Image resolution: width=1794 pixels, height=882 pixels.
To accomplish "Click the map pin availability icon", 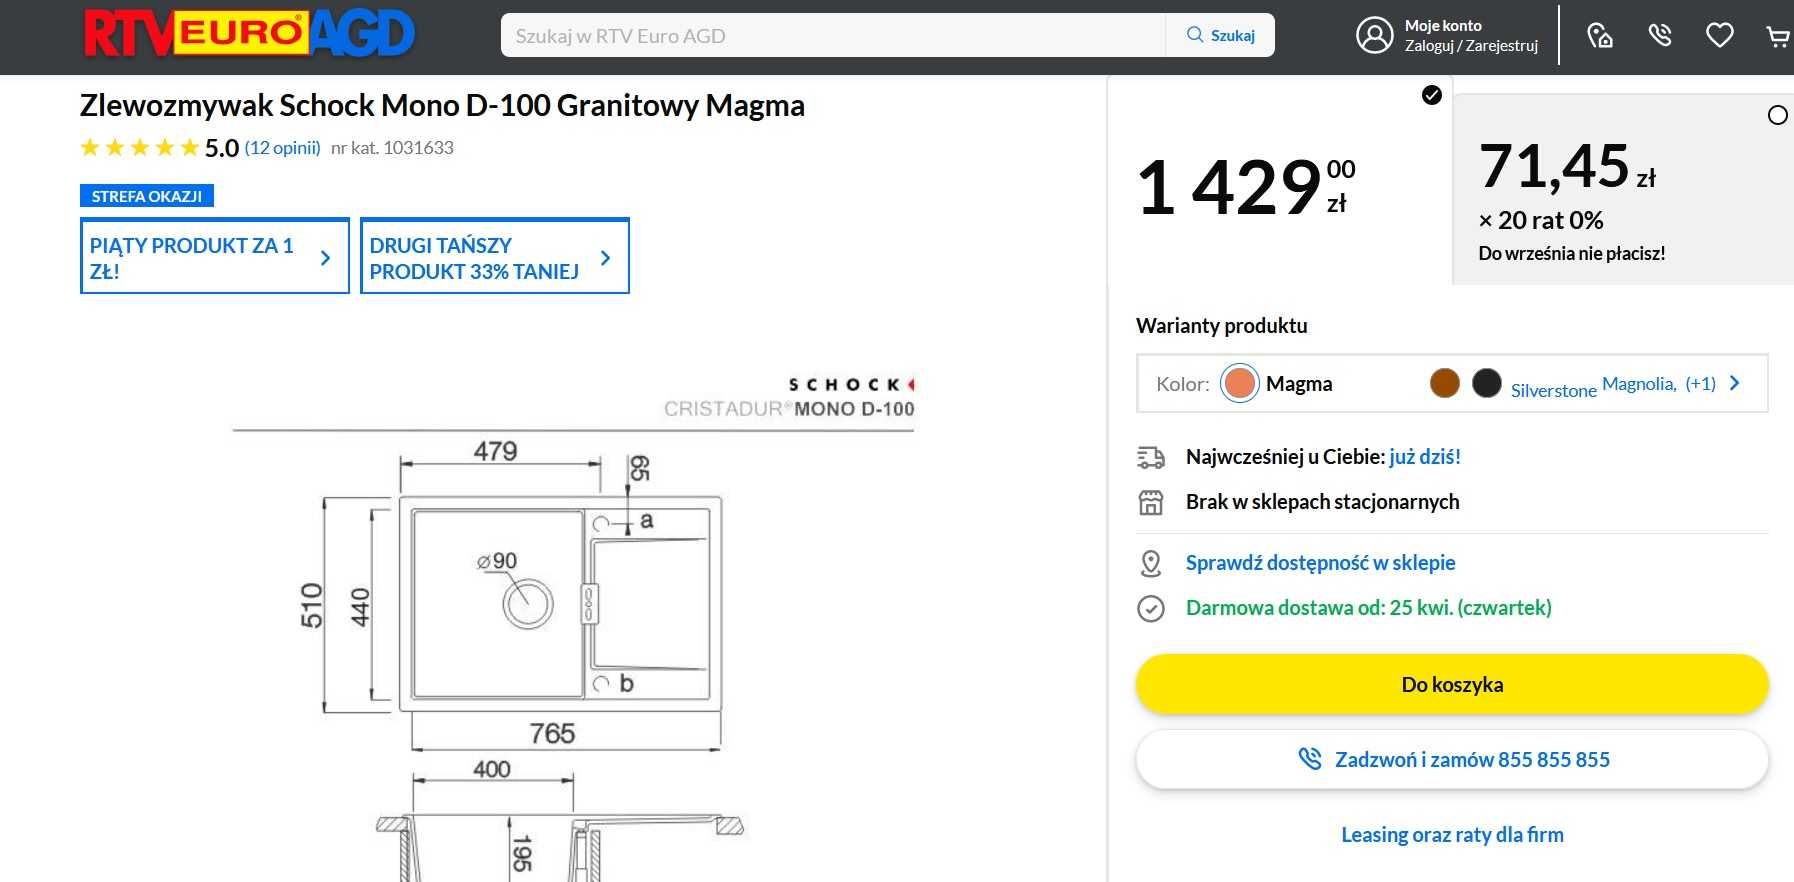I will coord(1151,563).
